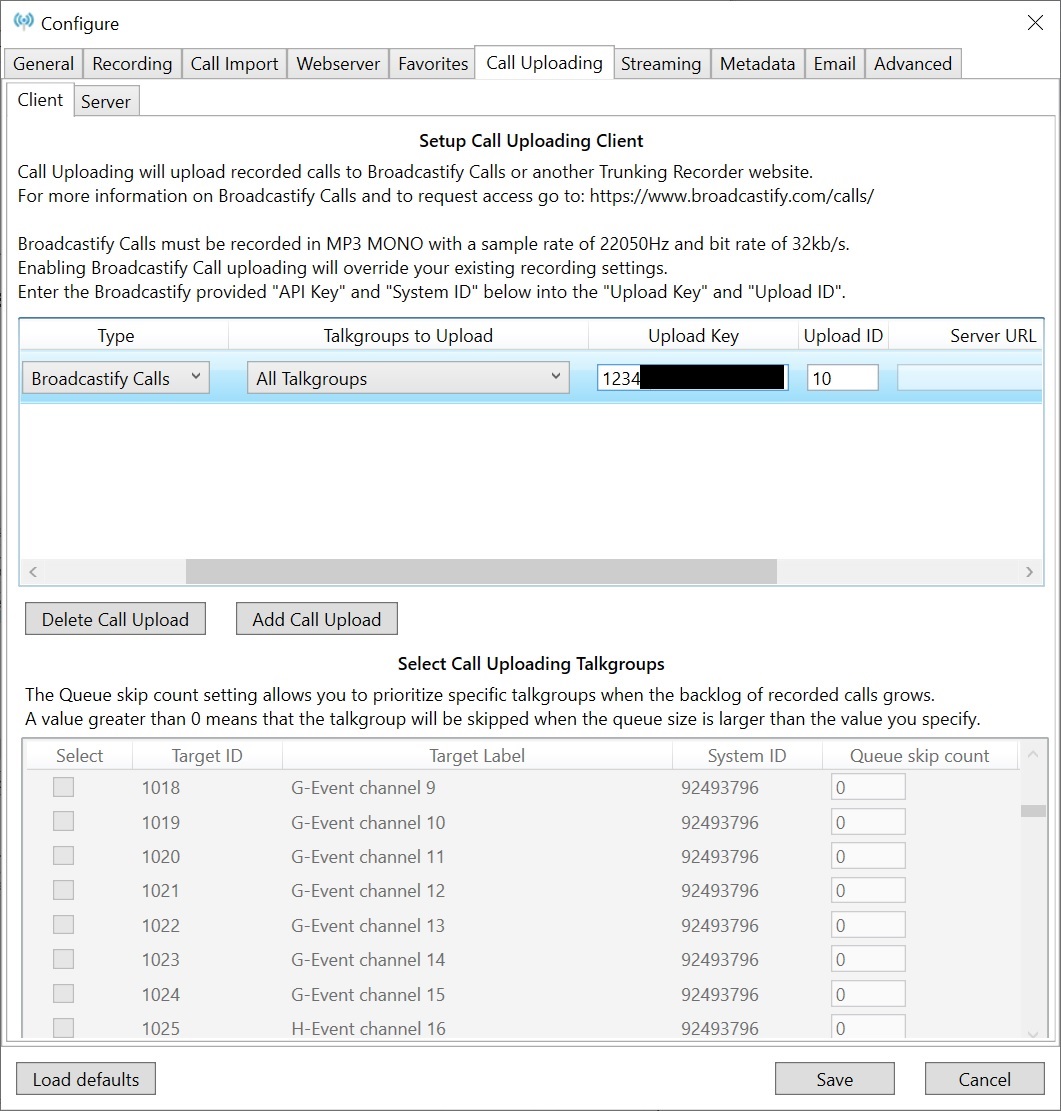Enable talkgroup 1020 checkbox
The width and height of the screenshot is (1061, 1111).
(x=64, y=856)
